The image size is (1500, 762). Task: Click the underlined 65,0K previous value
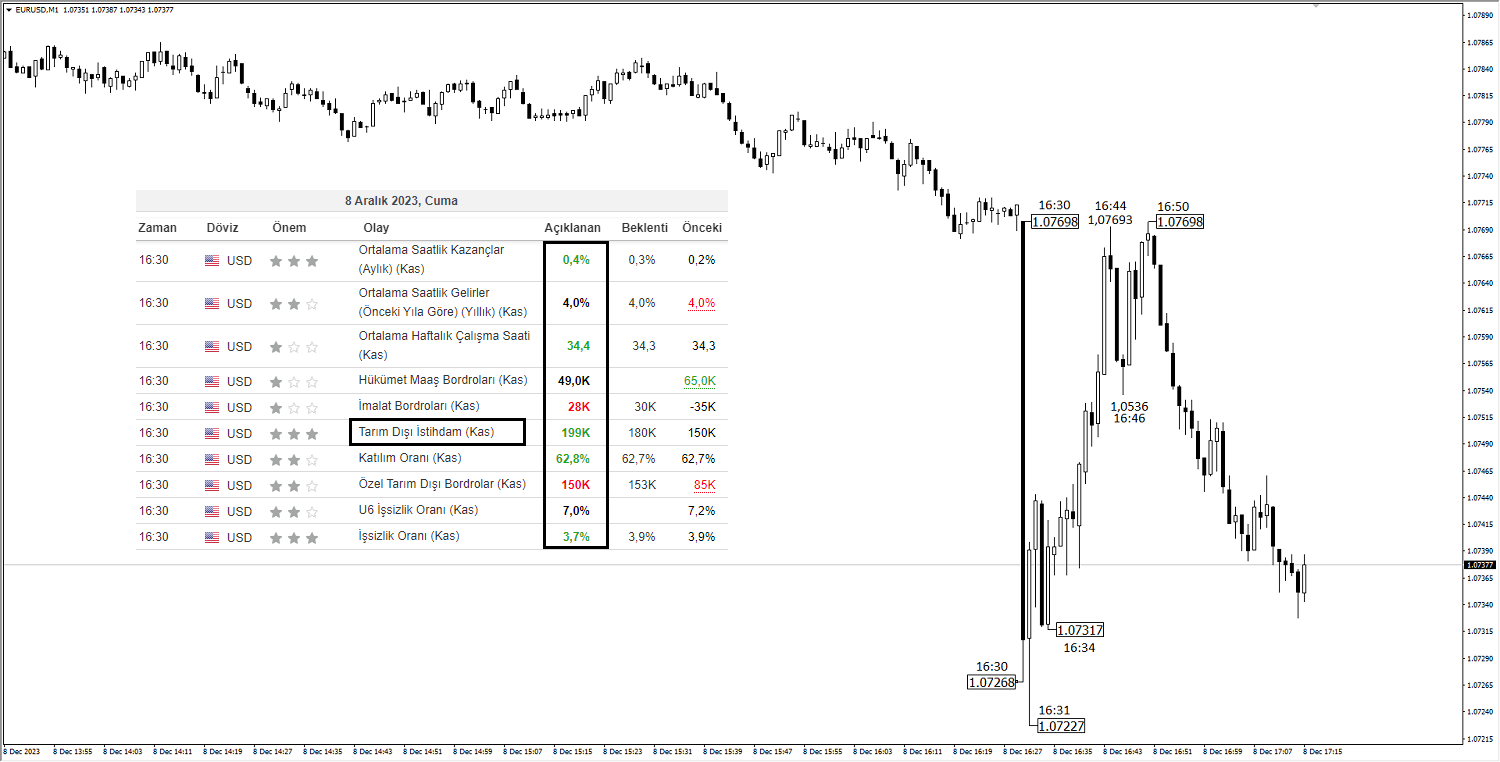700,381
